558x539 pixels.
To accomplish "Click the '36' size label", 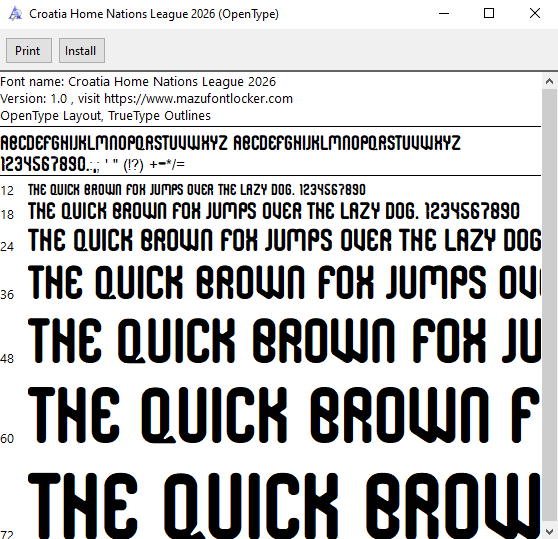I will click(7, 295).
